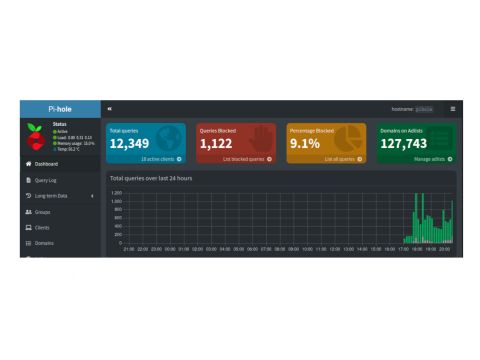Click the Domains on Adlists card title
480x360 pixels.
pos(401,131)
